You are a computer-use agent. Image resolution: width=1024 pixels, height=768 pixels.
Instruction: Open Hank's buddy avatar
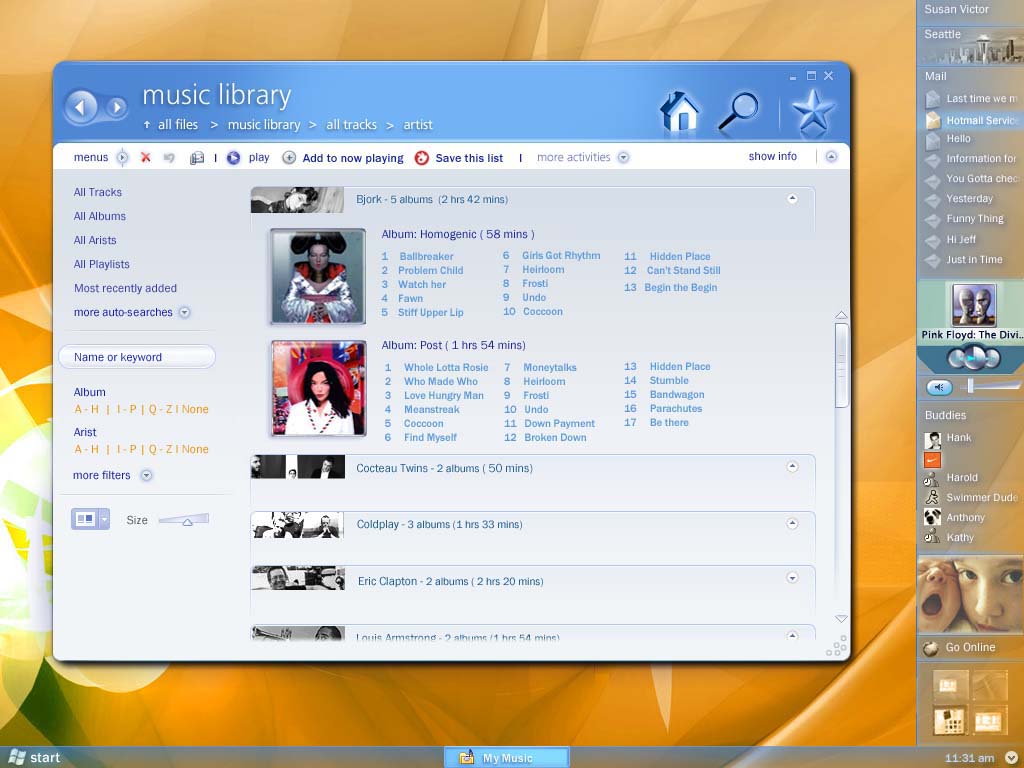click(933, 440)
